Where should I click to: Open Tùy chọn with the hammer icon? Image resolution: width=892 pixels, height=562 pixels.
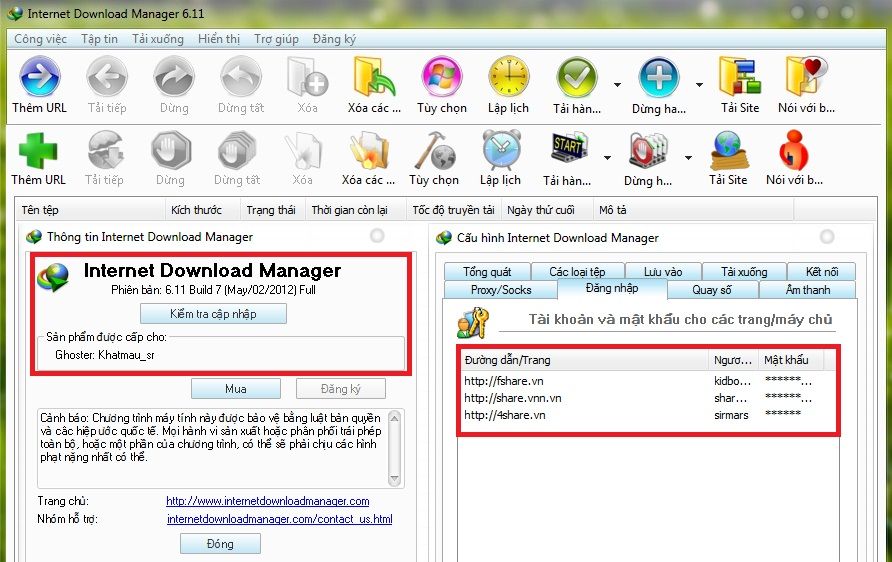point(434,151)
